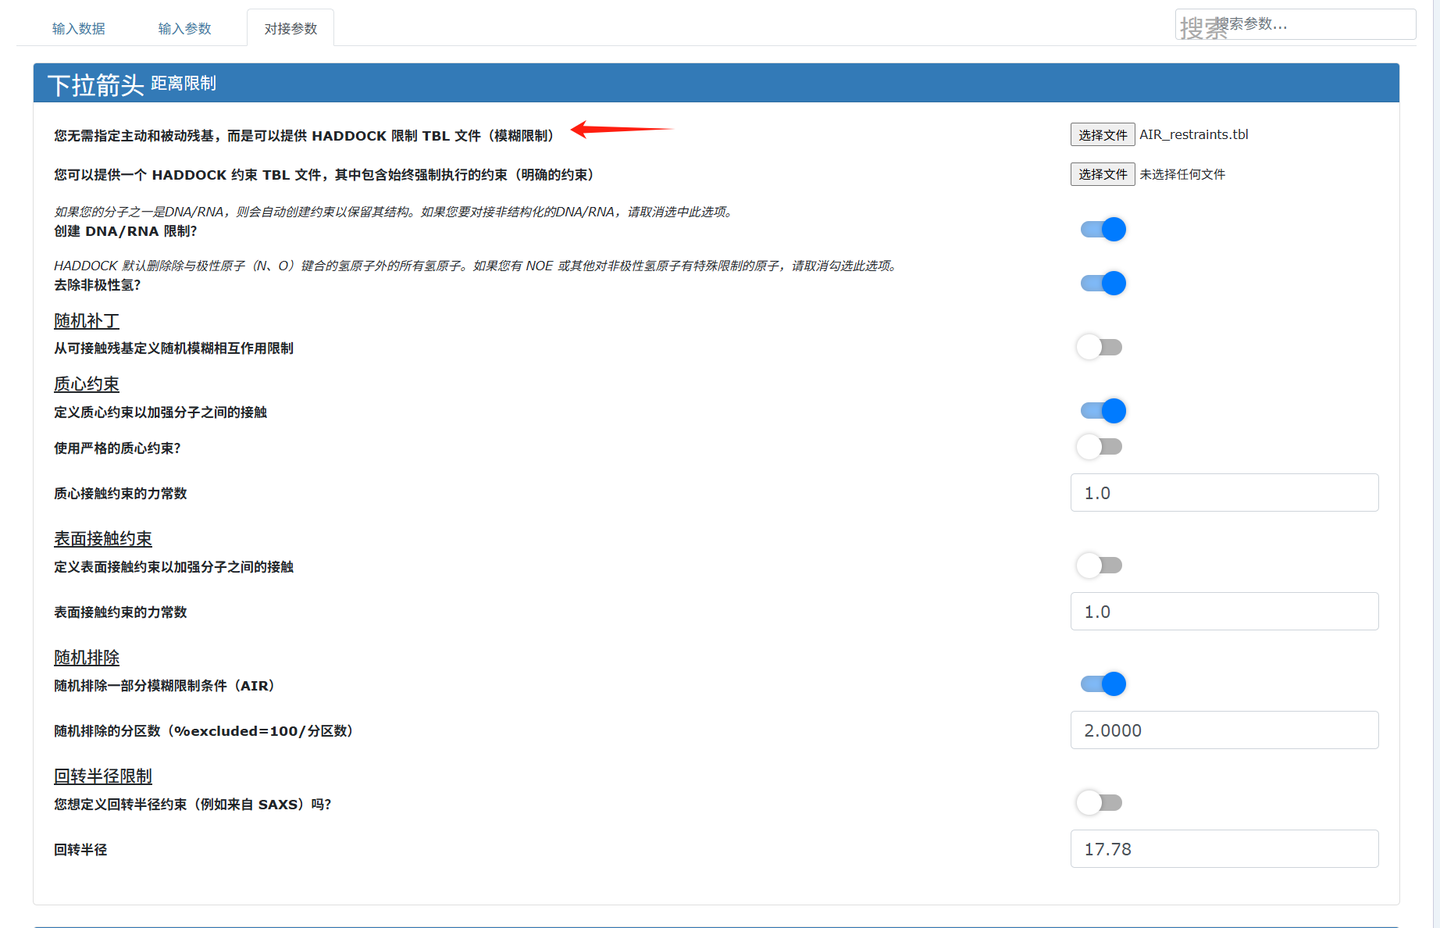
Task: Select the 对接参数 tab
Action: [x=290, y=28]
